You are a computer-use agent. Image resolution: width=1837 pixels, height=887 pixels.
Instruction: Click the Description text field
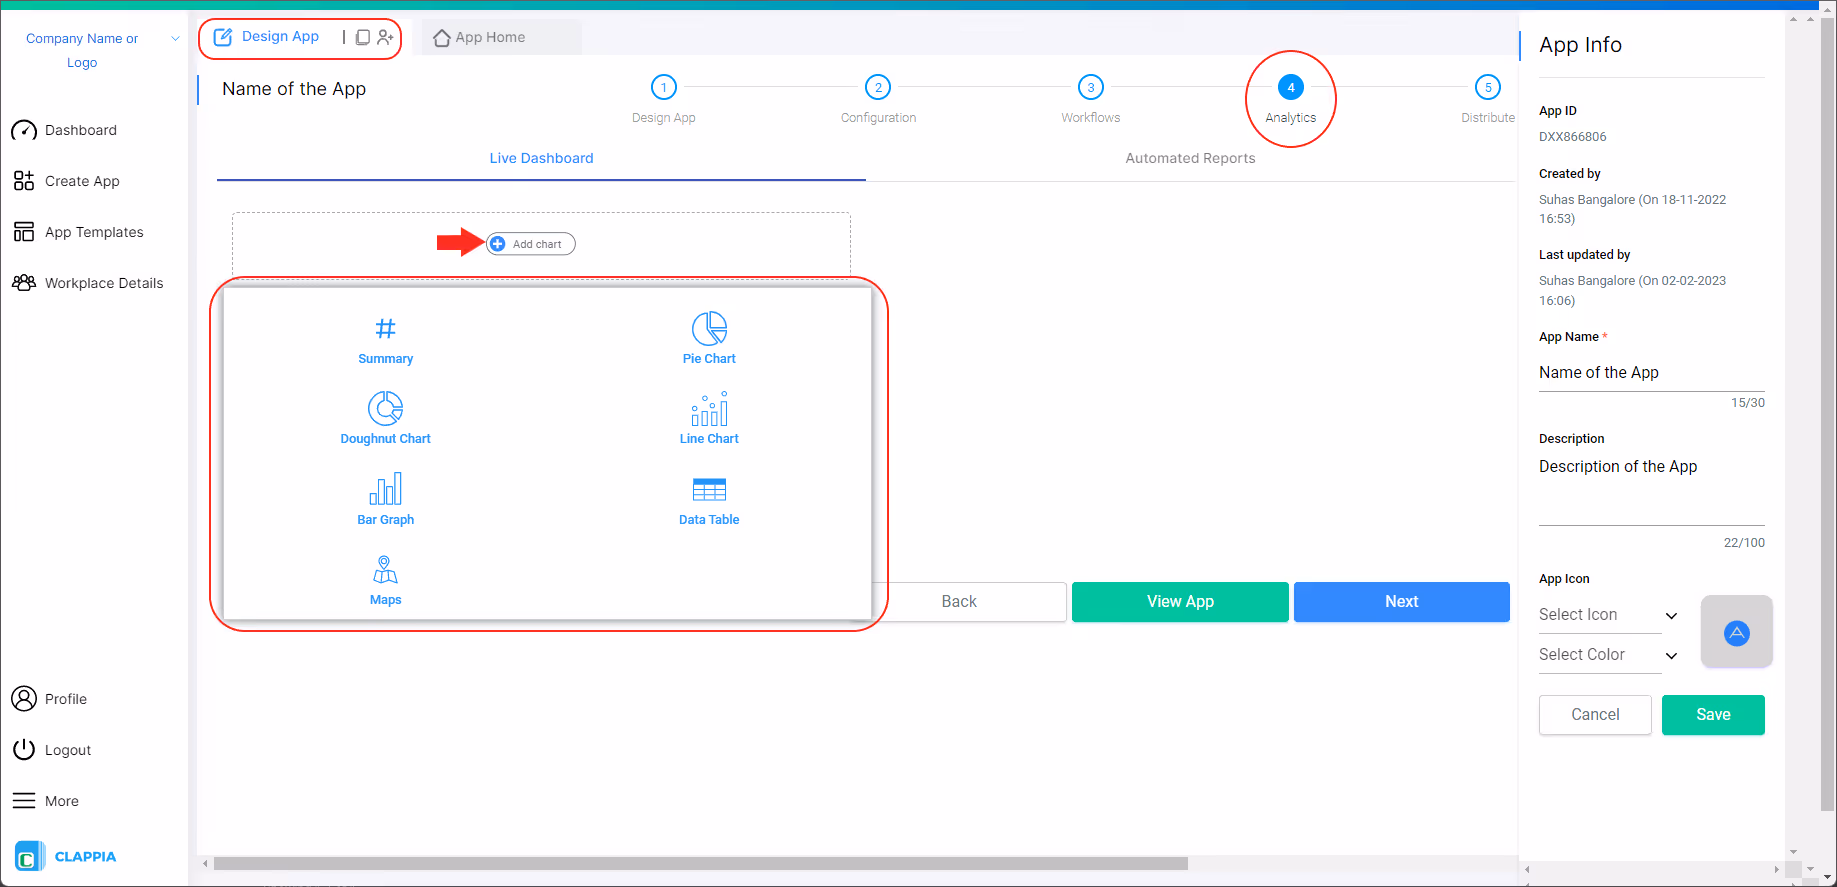click(x=1651, y=489)
